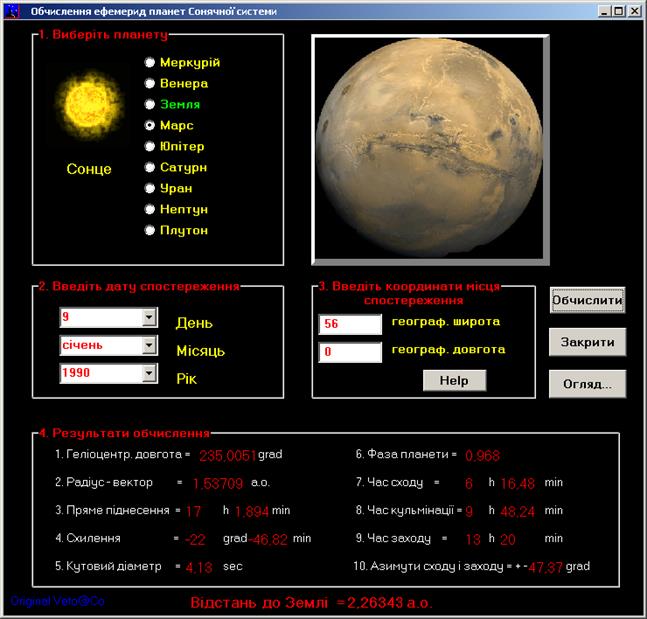Pick the Сатурн radio option

[x=151, y=167]
